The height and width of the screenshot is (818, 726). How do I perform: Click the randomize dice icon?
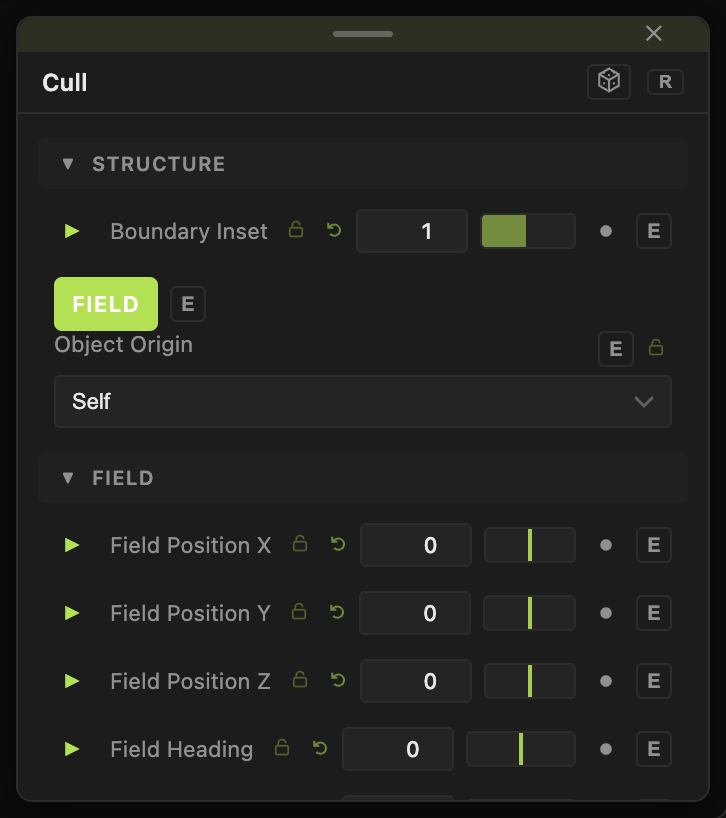[x=609, y=82]
